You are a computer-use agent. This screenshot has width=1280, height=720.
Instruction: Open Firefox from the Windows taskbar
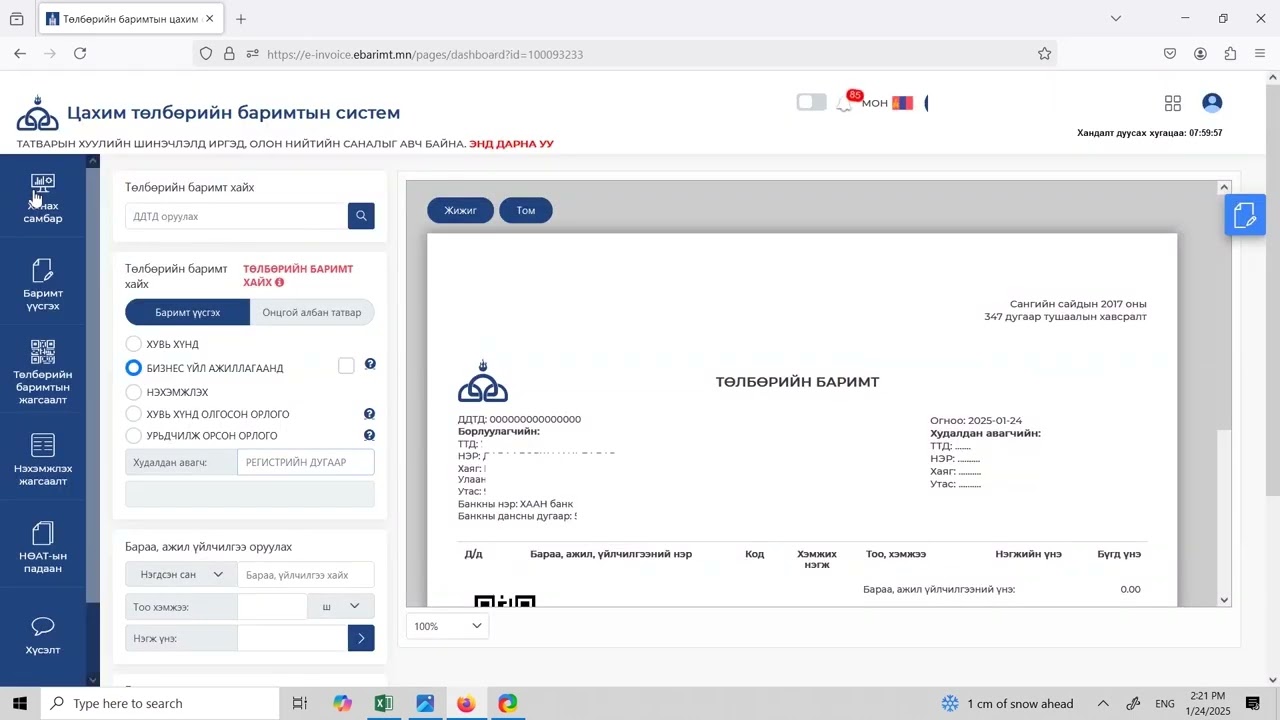pyautogui.click(x=466, y=703)
